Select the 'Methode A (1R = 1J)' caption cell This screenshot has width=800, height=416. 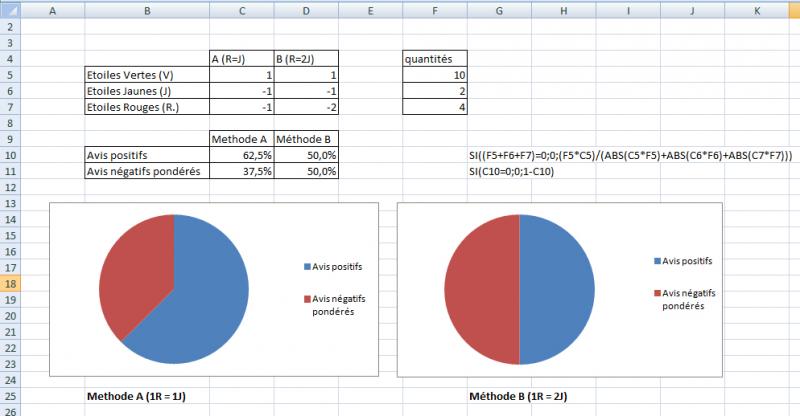pos(147,396)
